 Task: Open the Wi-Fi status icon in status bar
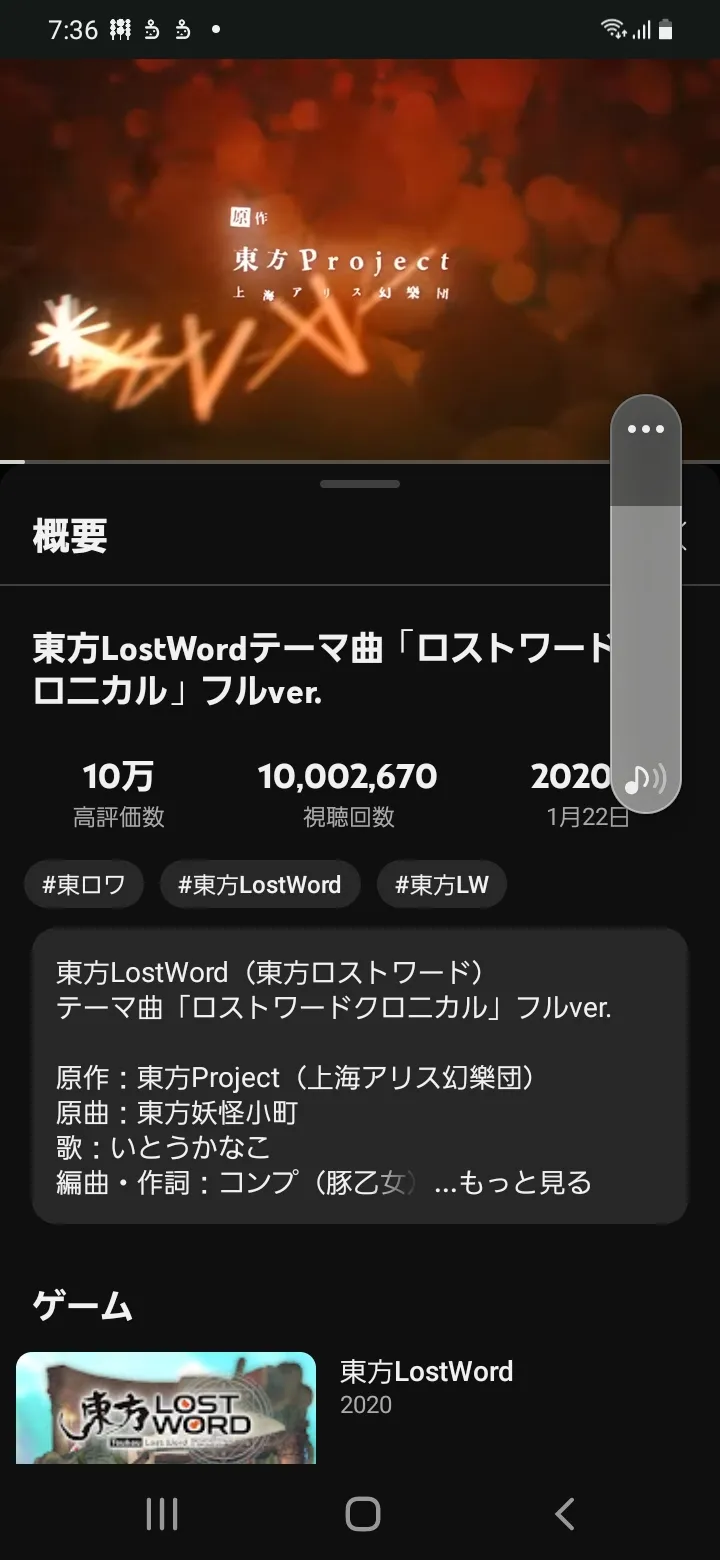click(613, 30)
